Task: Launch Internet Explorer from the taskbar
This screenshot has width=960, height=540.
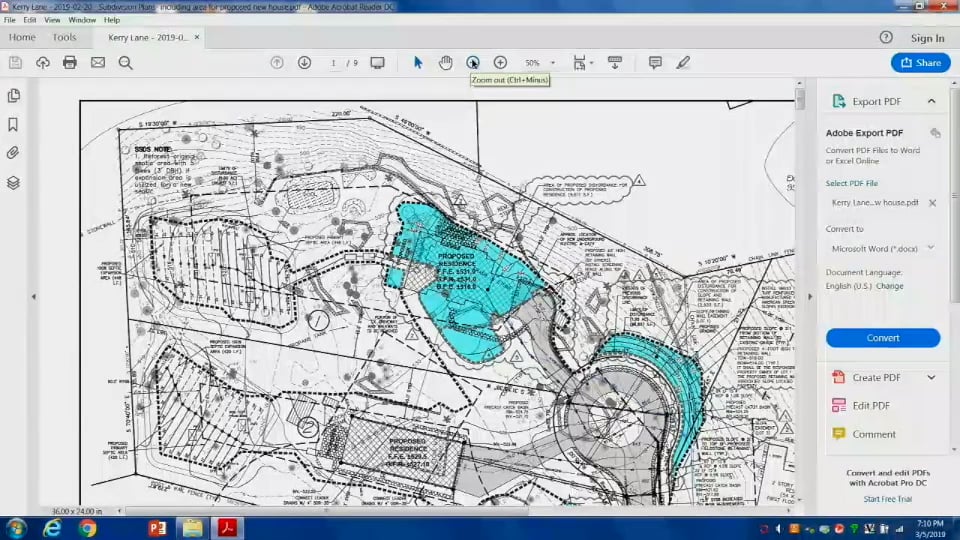Action: coord(52,528)
